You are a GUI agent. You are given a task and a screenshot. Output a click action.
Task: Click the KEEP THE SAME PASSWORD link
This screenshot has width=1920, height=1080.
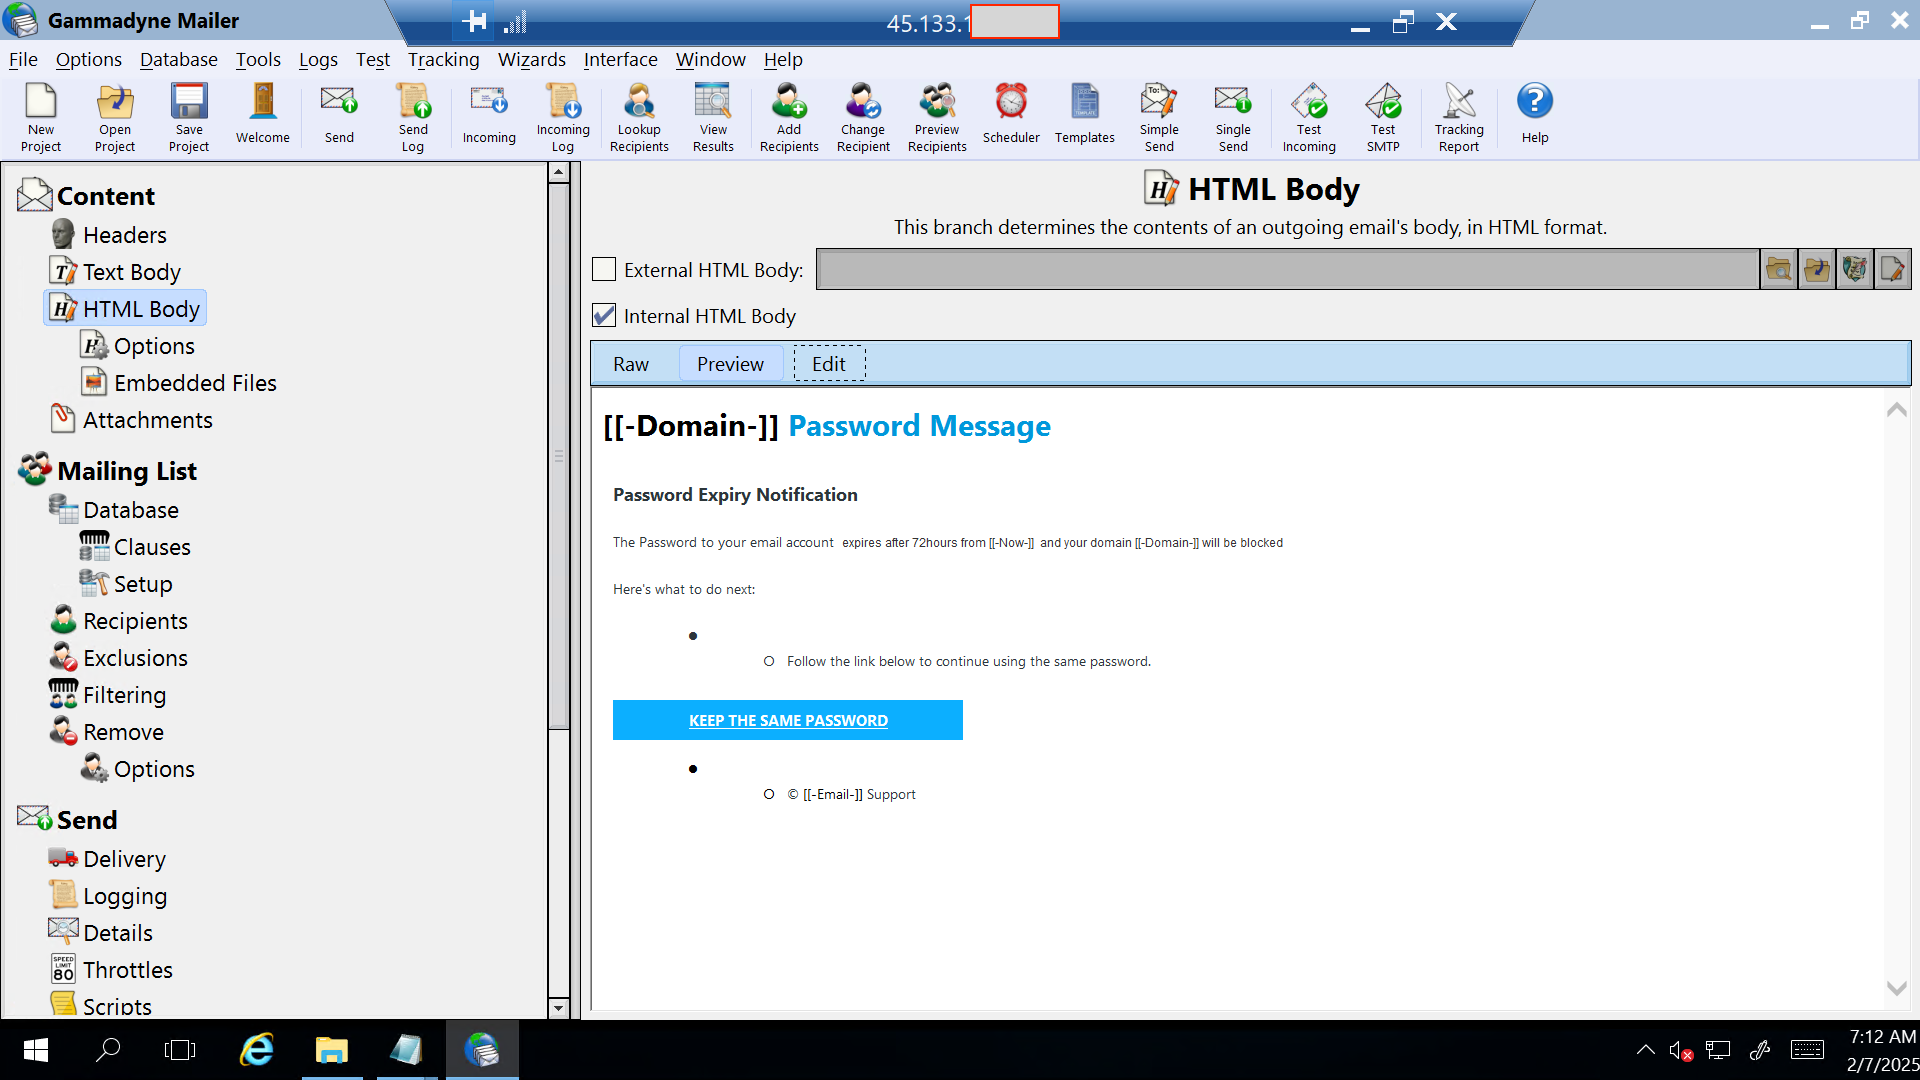(x=788, y=720)
